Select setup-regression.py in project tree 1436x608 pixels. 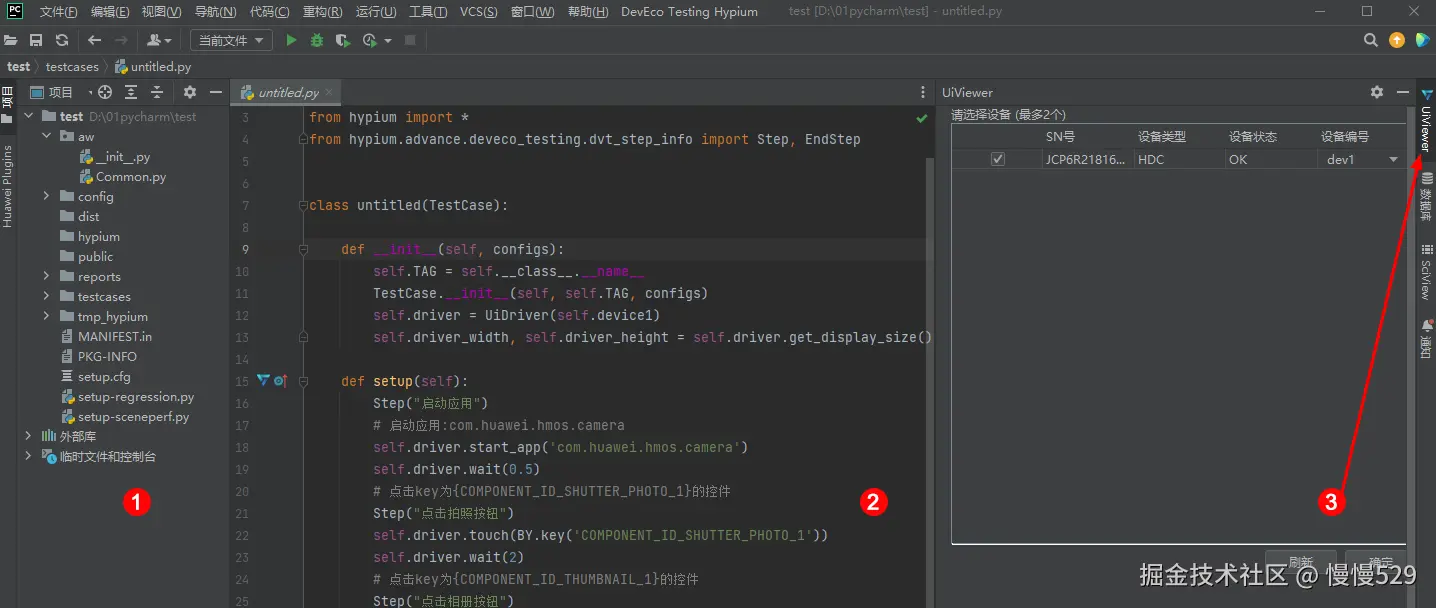coord(127,397)
